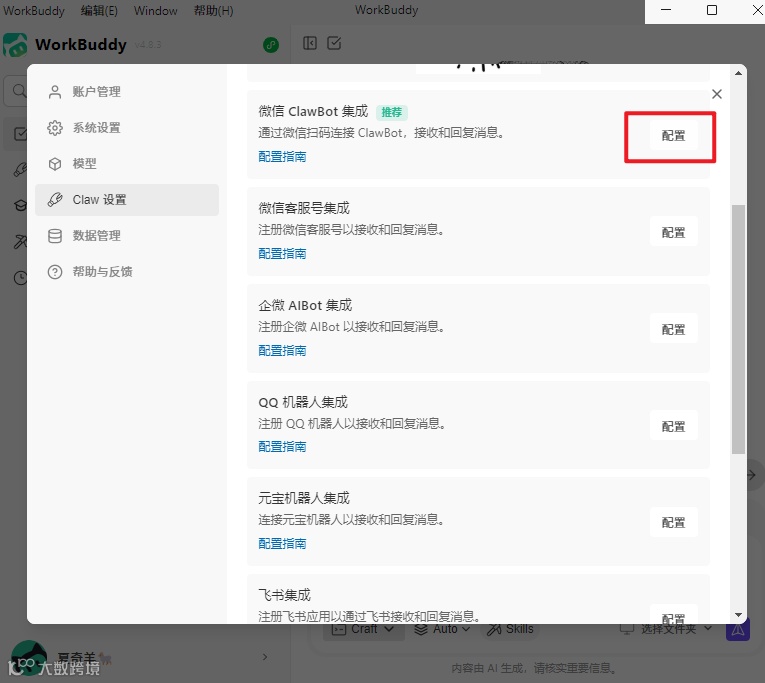The height and width of the screenshot is (683, 765).
Task: Click the 微信 ClawBot 集成 title
Action: coord(313,112)
